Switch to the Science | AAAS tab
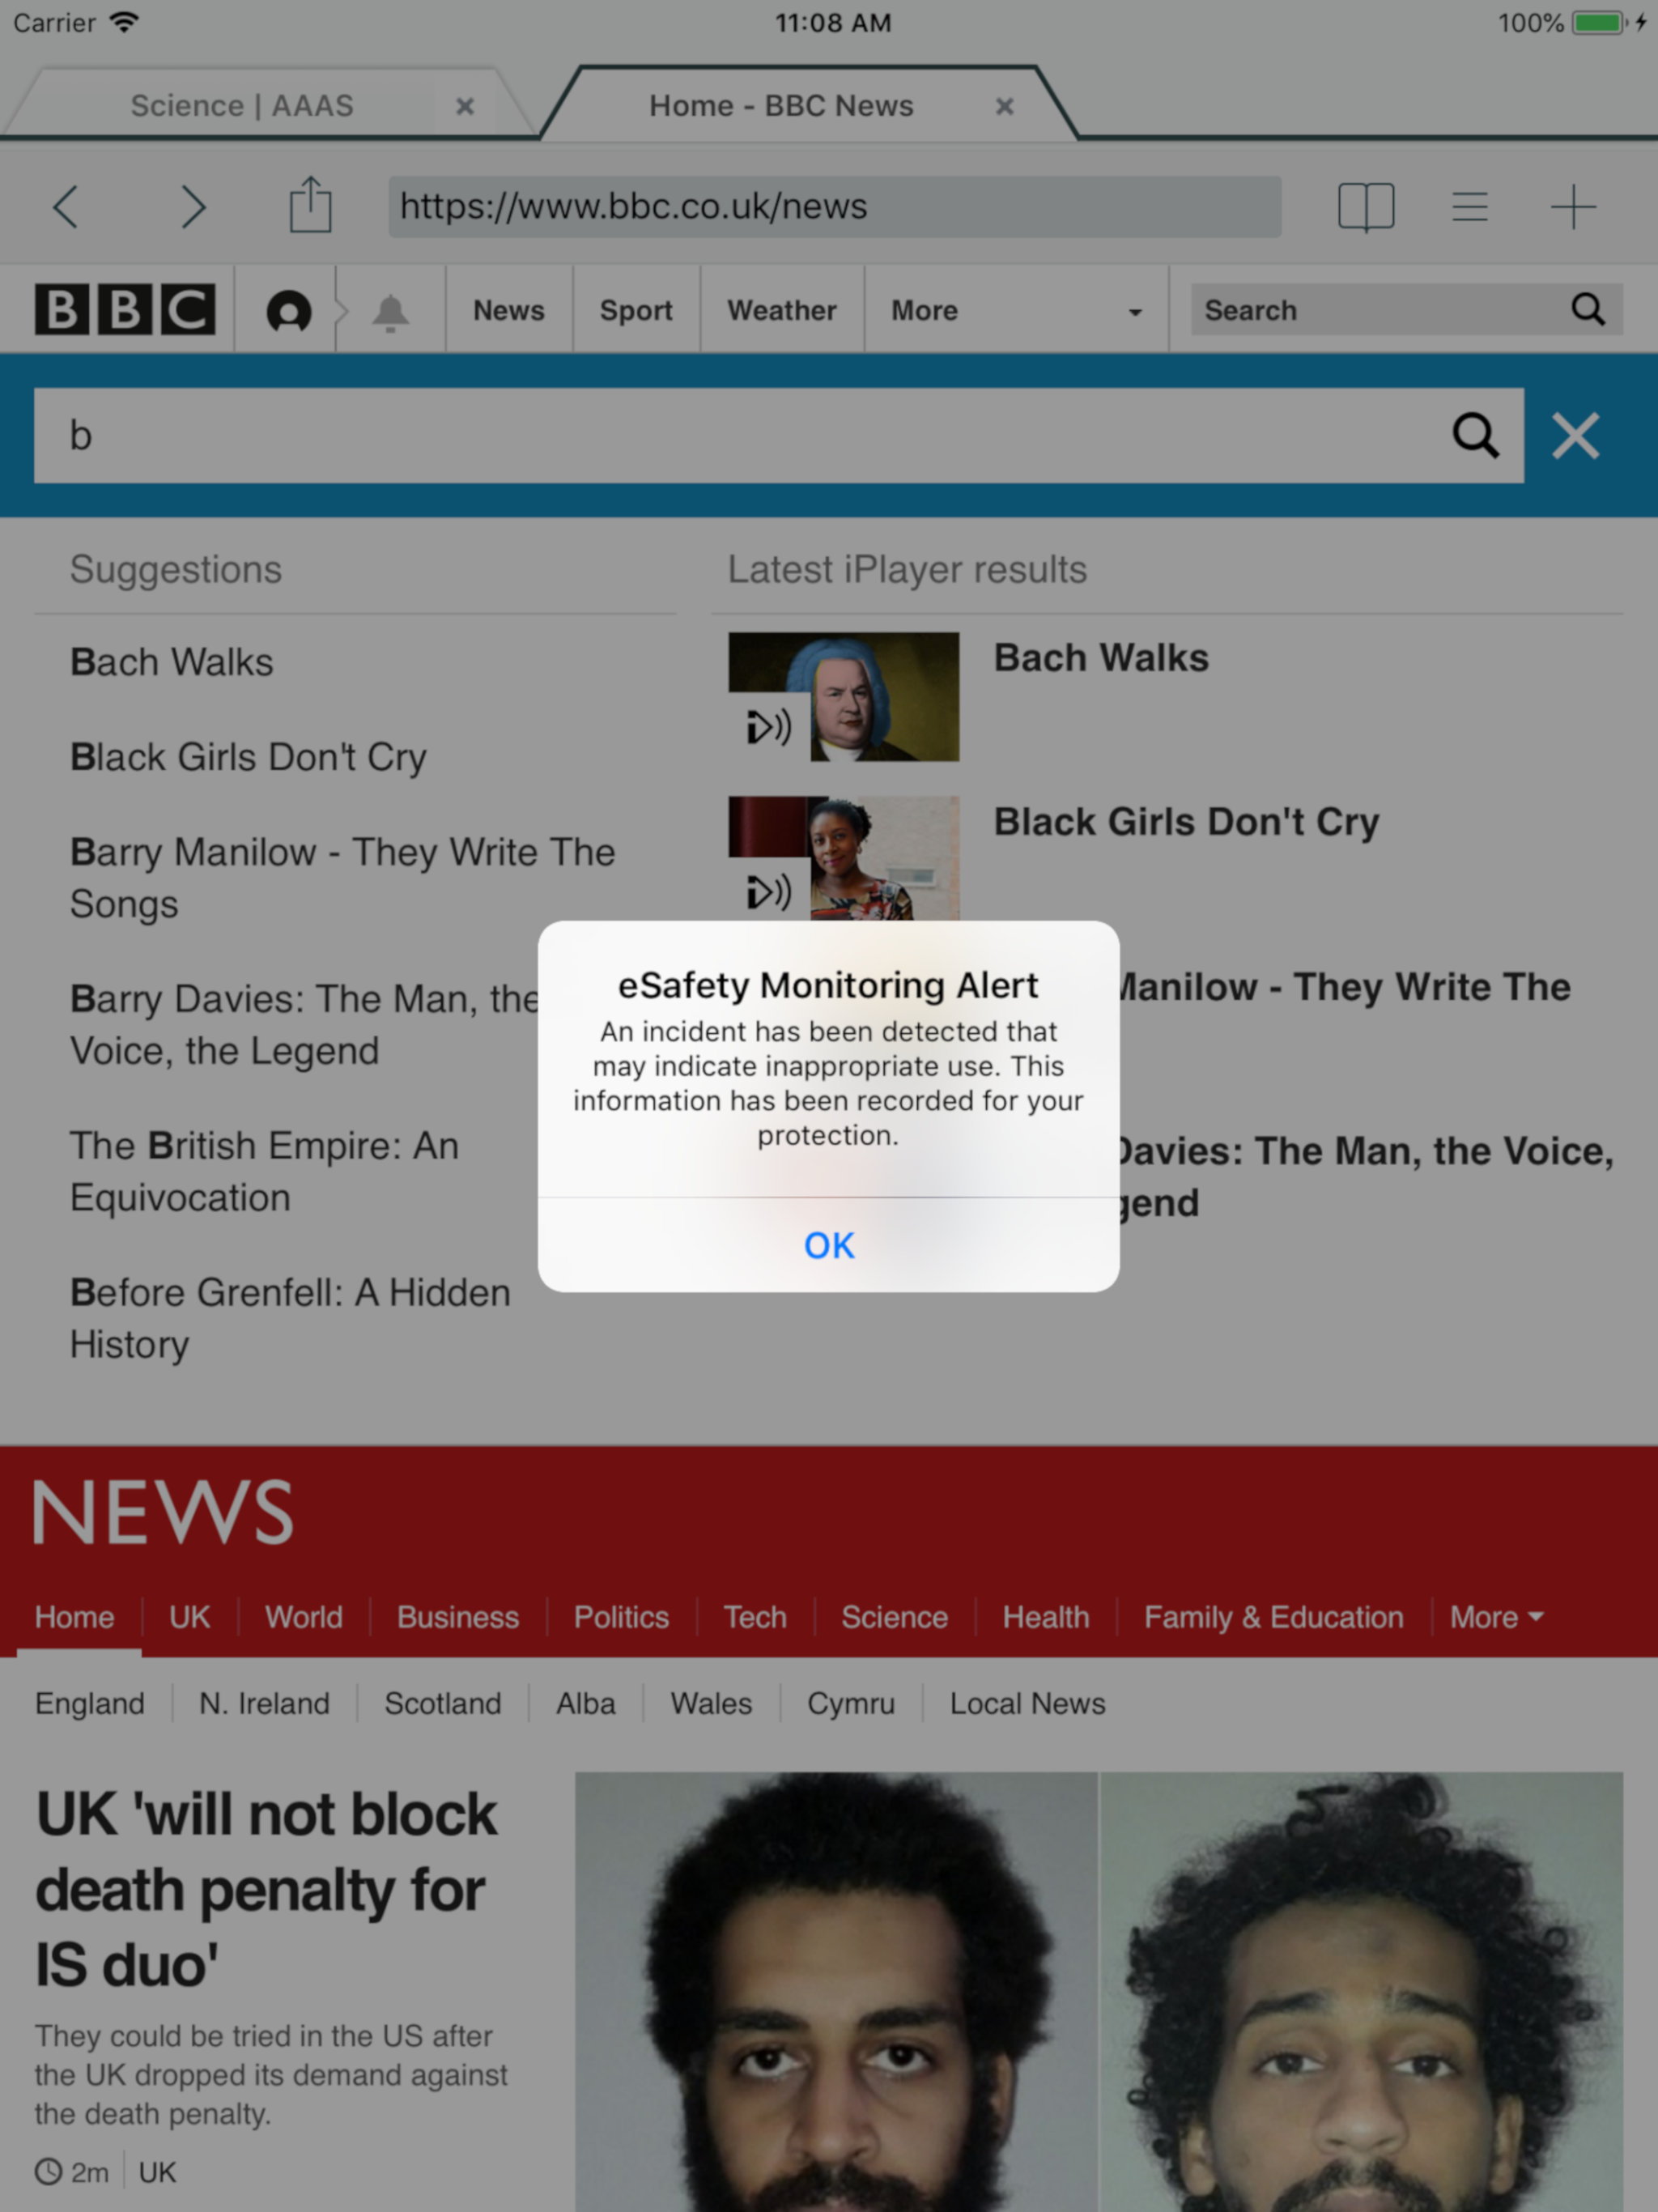Screen dimensions: 1658x2212 [x=242, y=106]
